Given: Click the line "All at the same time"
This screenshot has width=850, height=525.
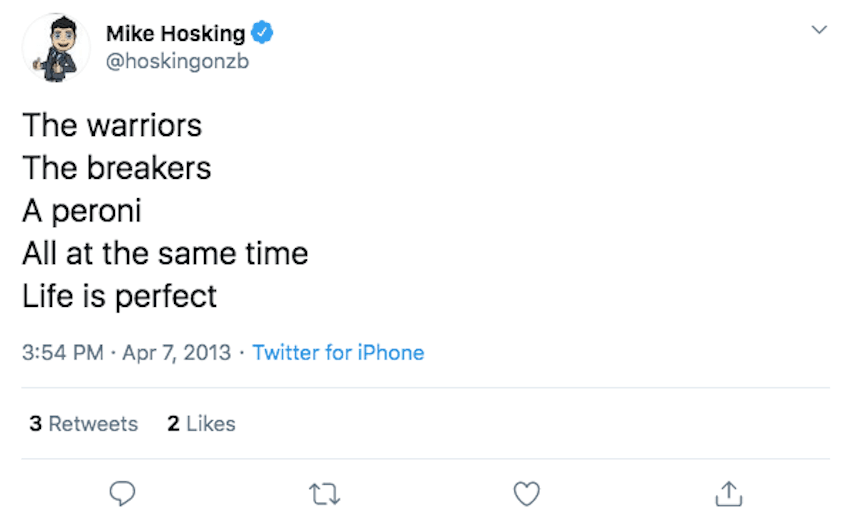Looking at the screenshot, I should (165, 254).
